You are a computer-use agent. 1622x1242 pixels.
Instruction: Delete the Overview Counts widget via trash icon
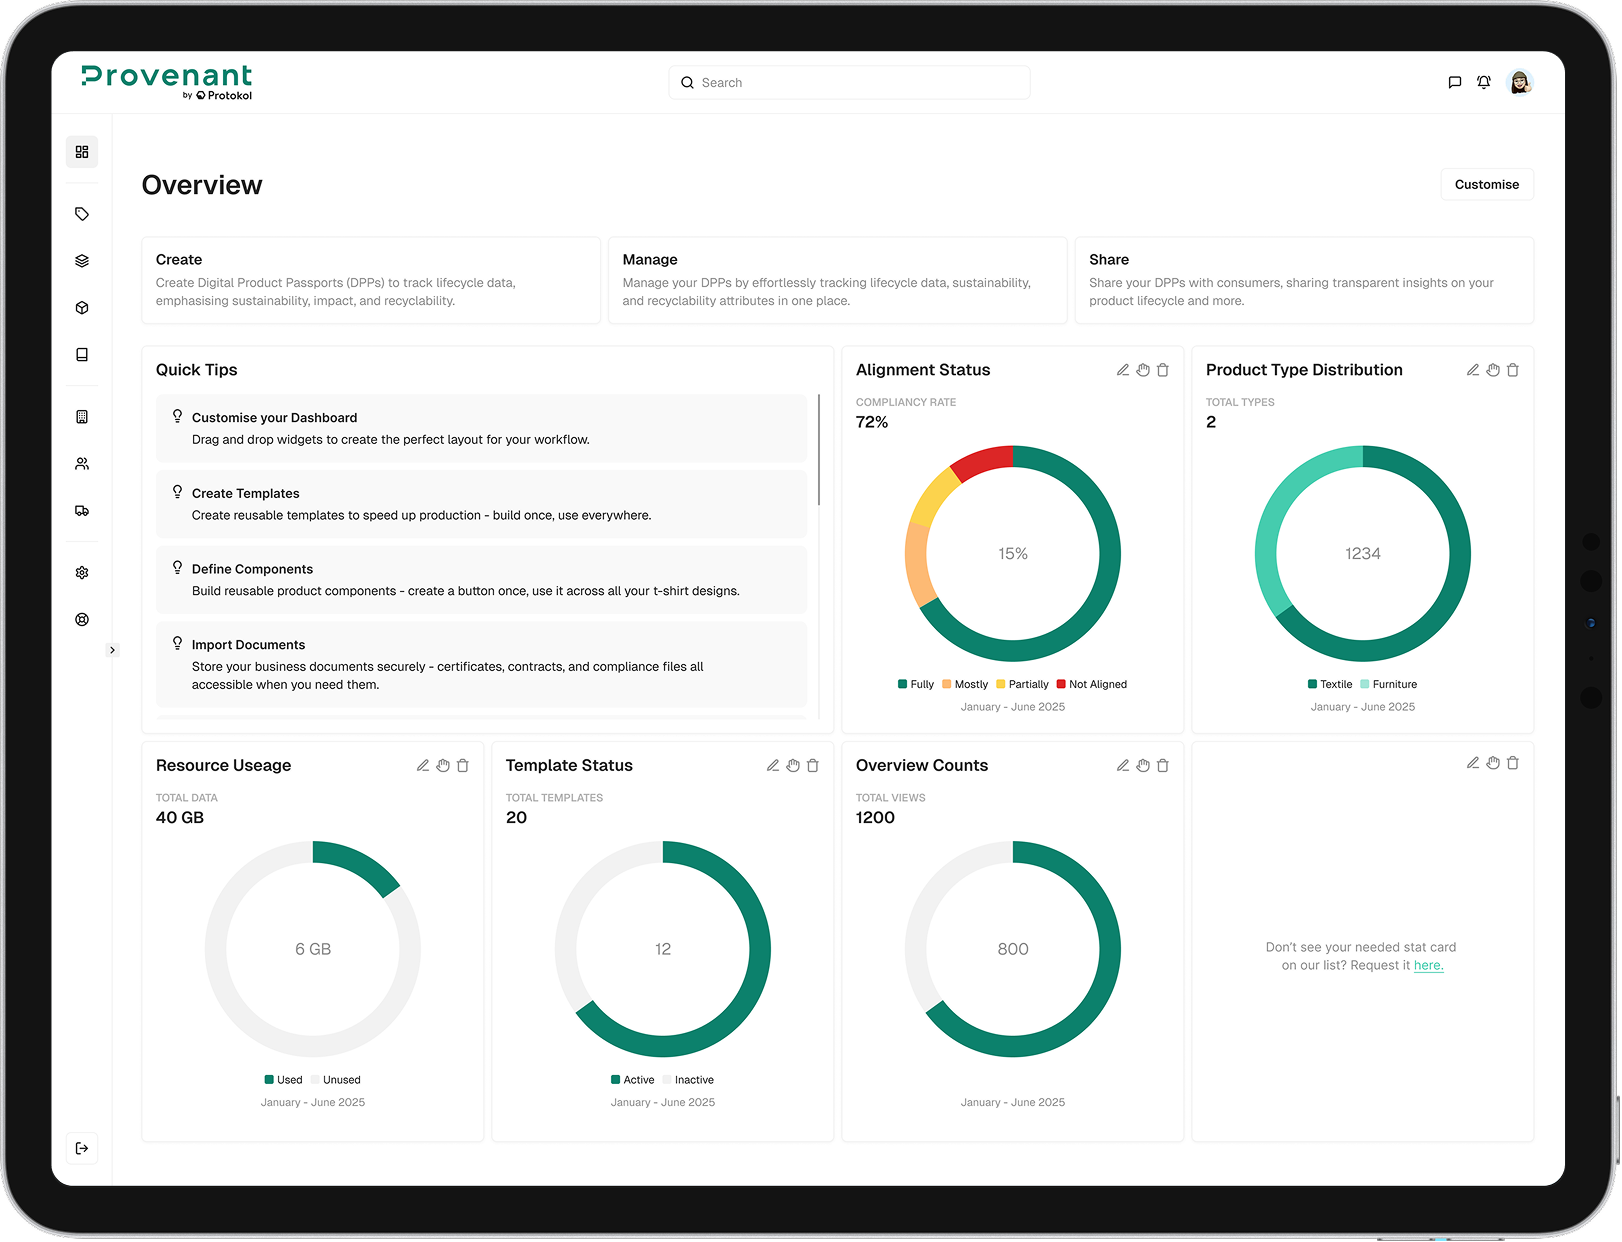(1163, 764)
